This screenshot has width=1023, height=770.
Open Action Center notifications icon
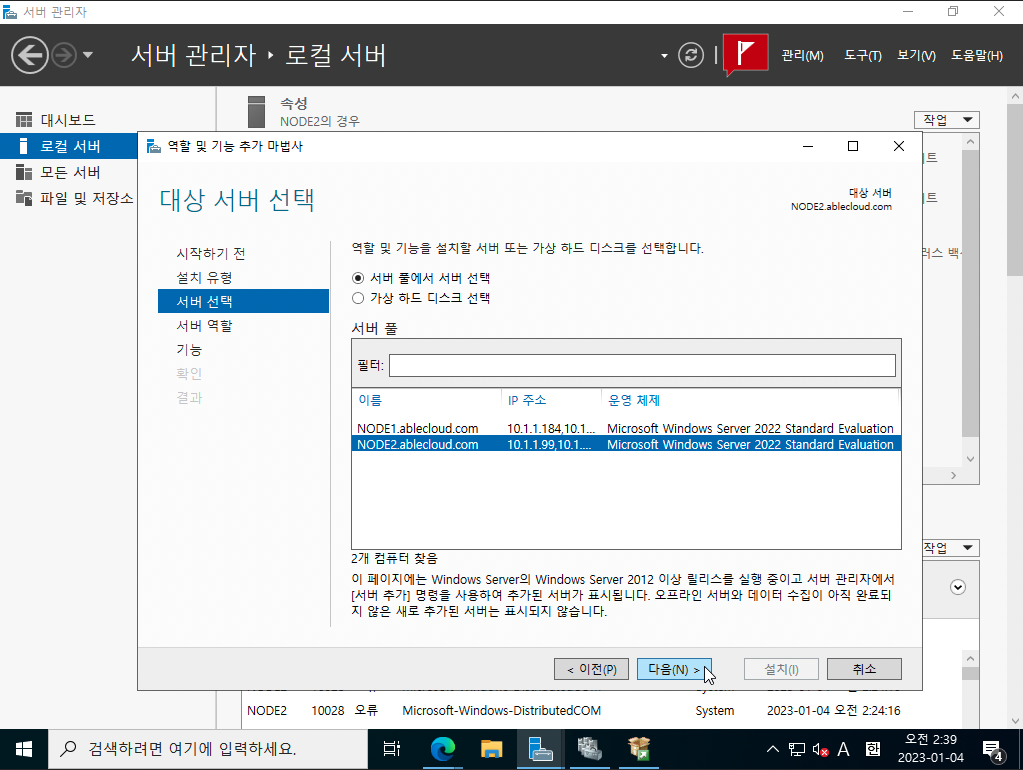tap(992, 750)
